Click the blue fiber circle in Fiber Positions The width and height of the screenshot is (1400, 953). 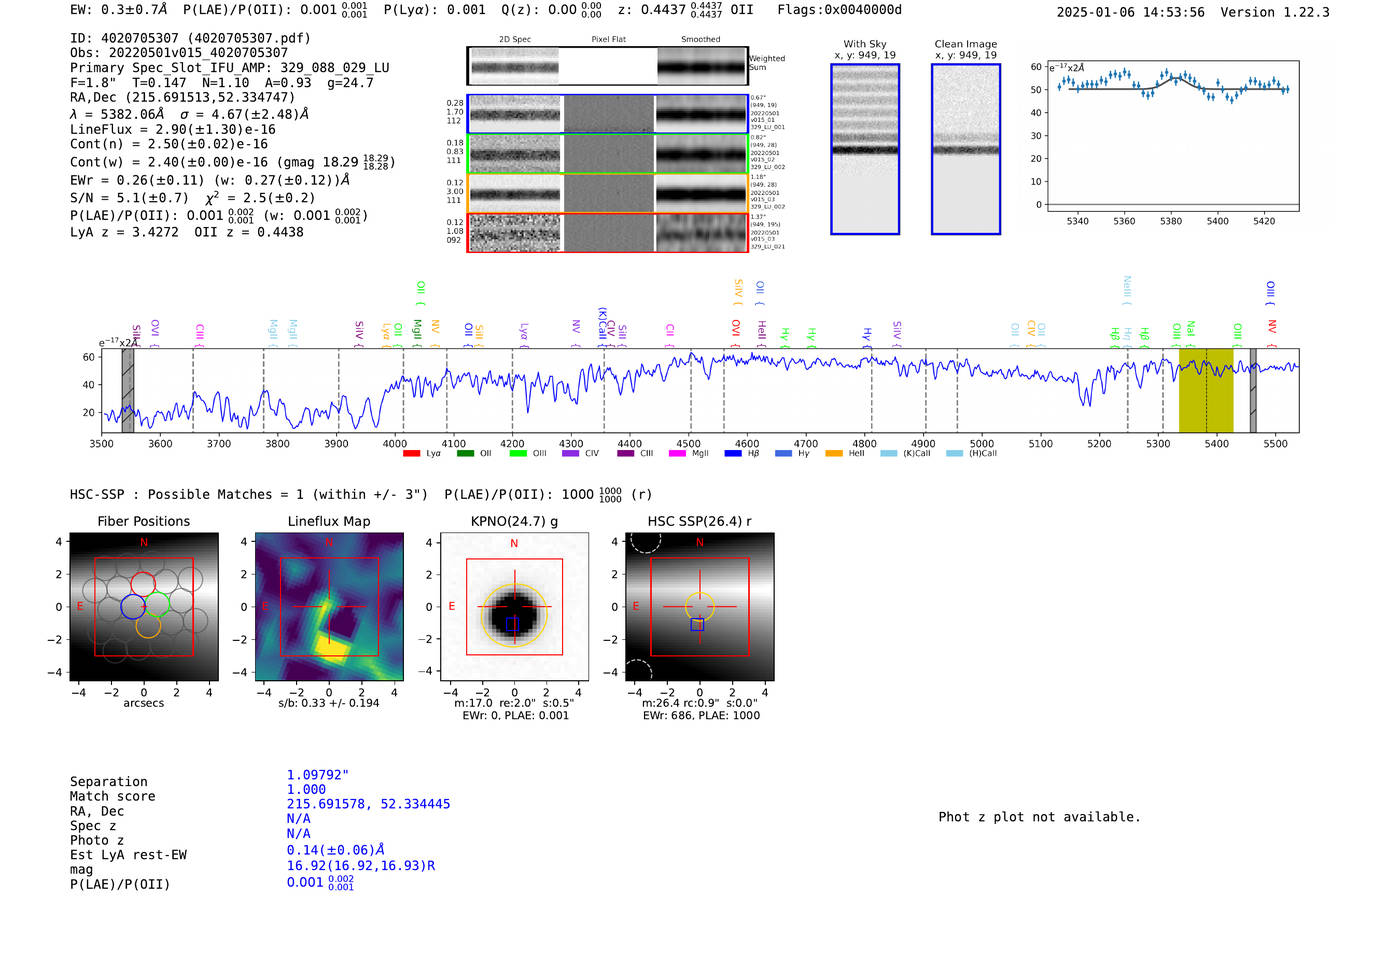(133, 607)
